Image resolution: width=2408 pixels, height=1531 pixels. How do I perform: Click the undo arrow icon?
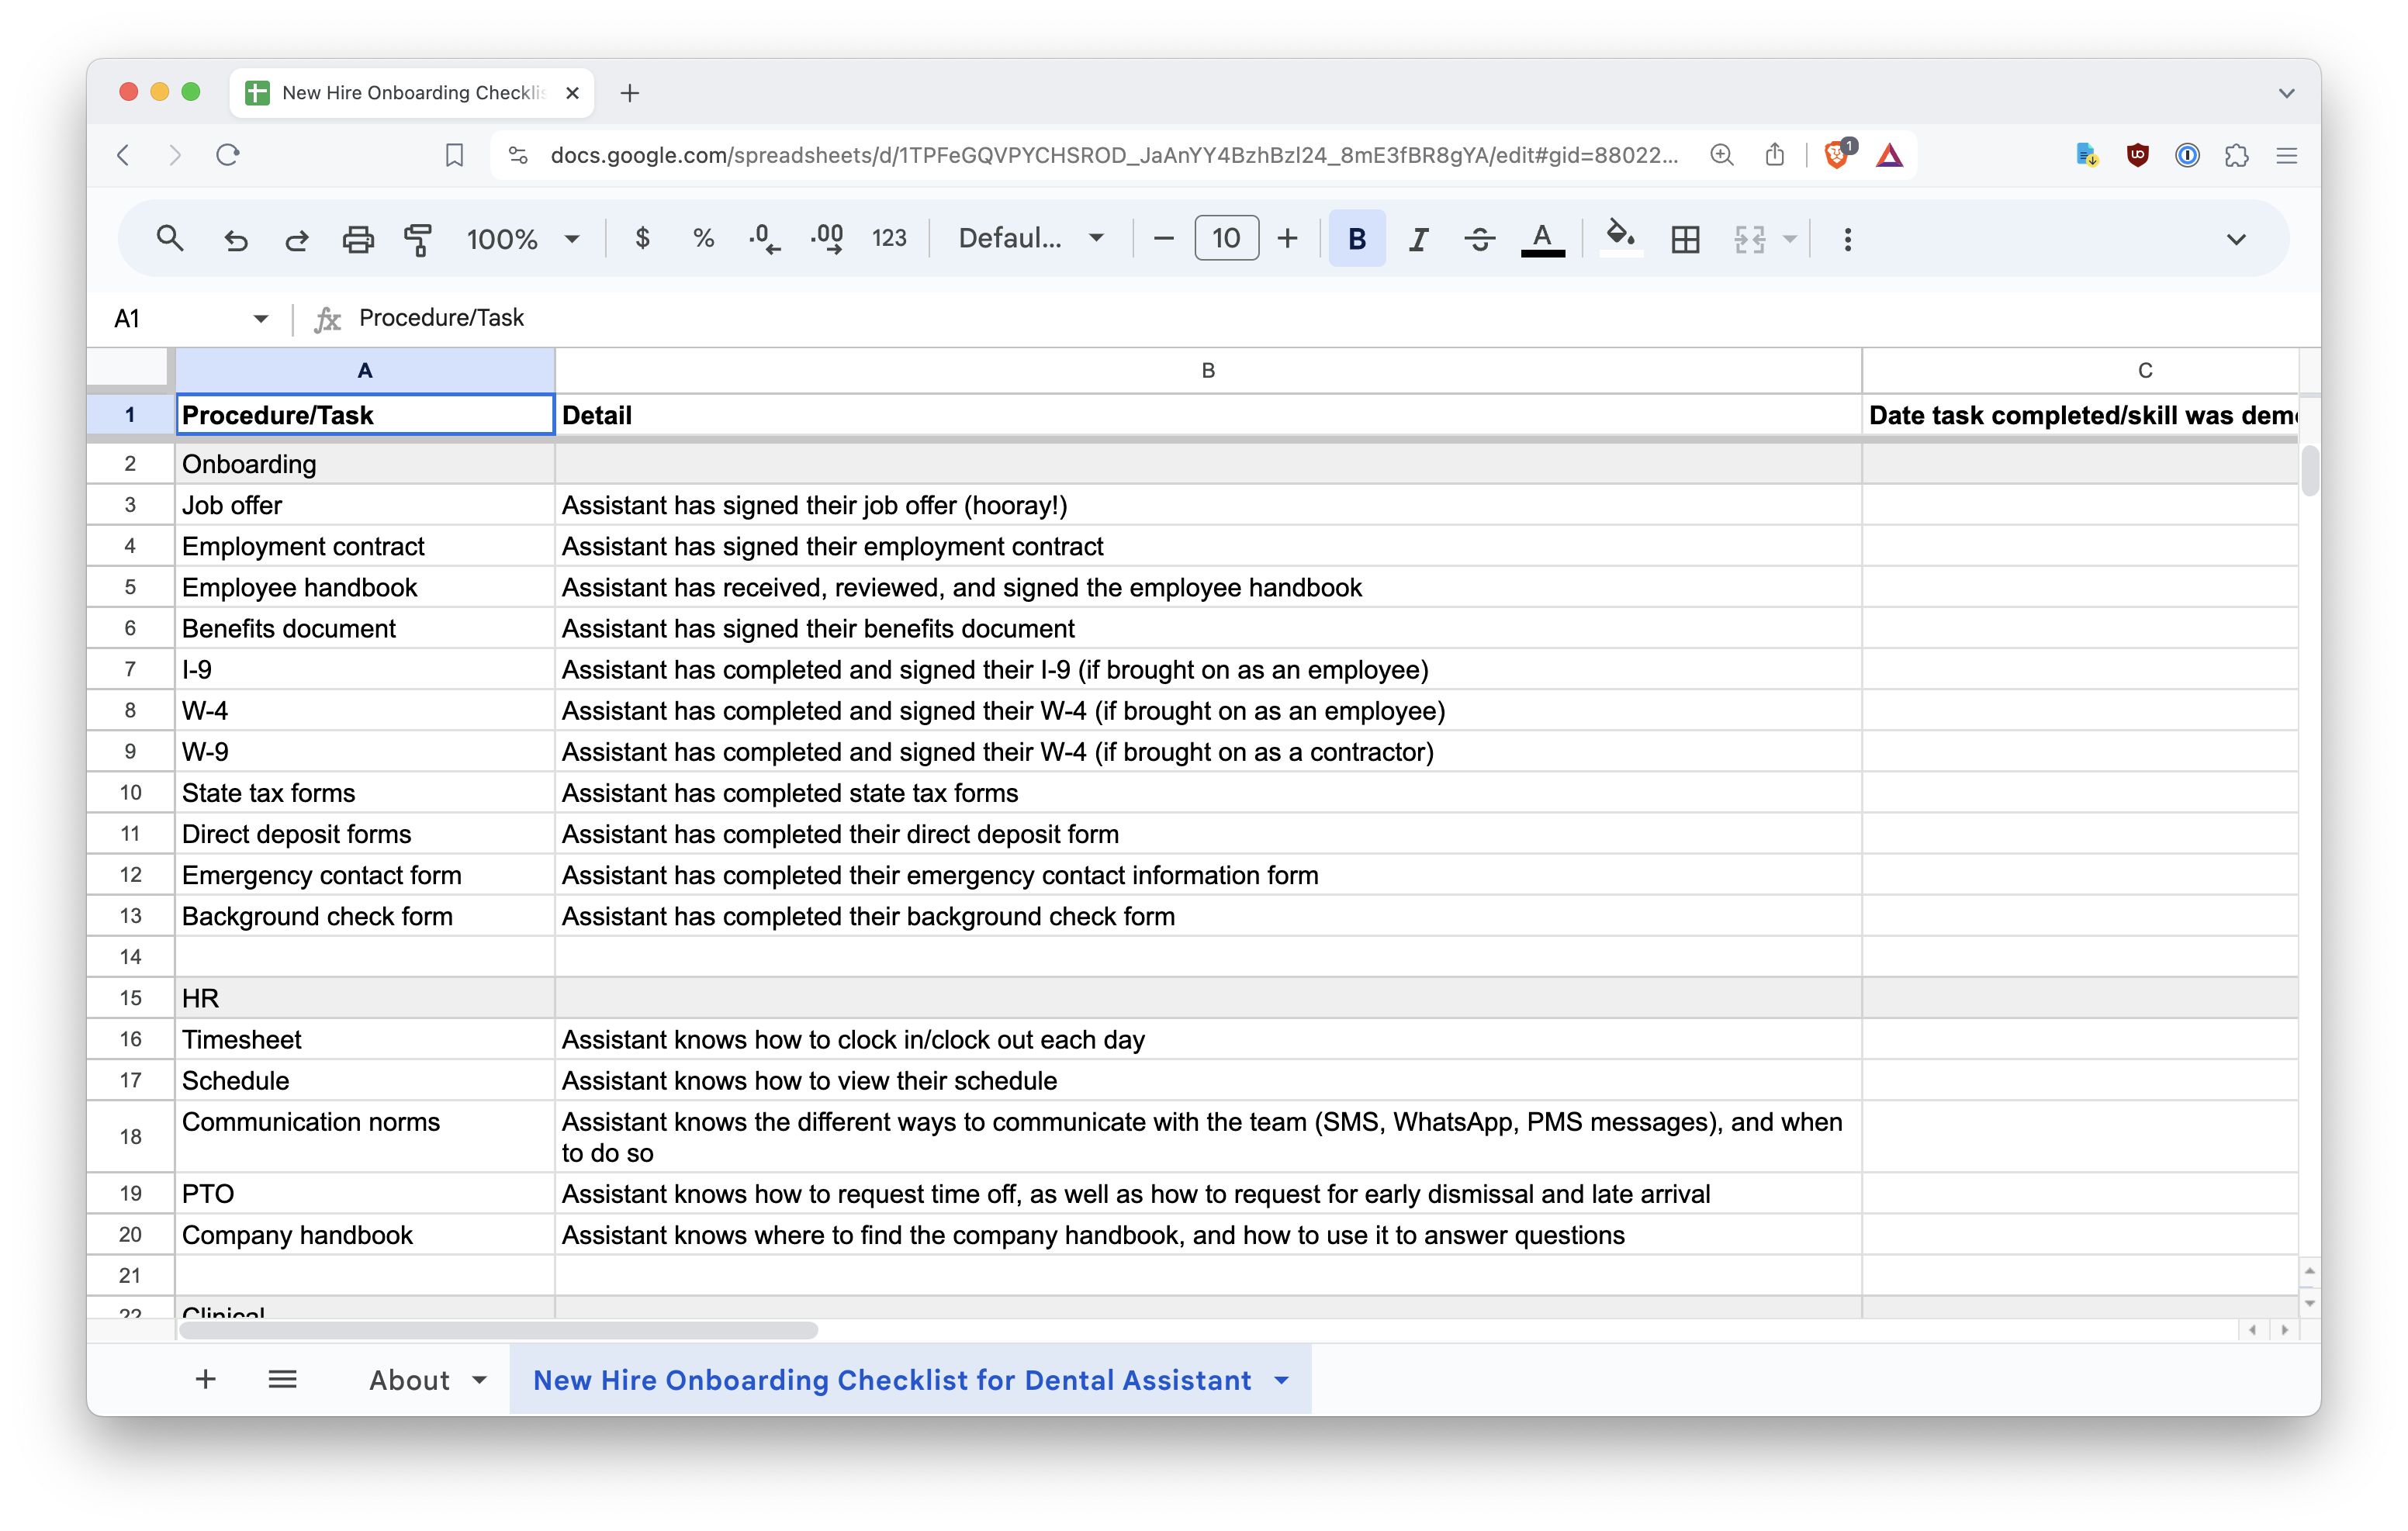[236, 239]
